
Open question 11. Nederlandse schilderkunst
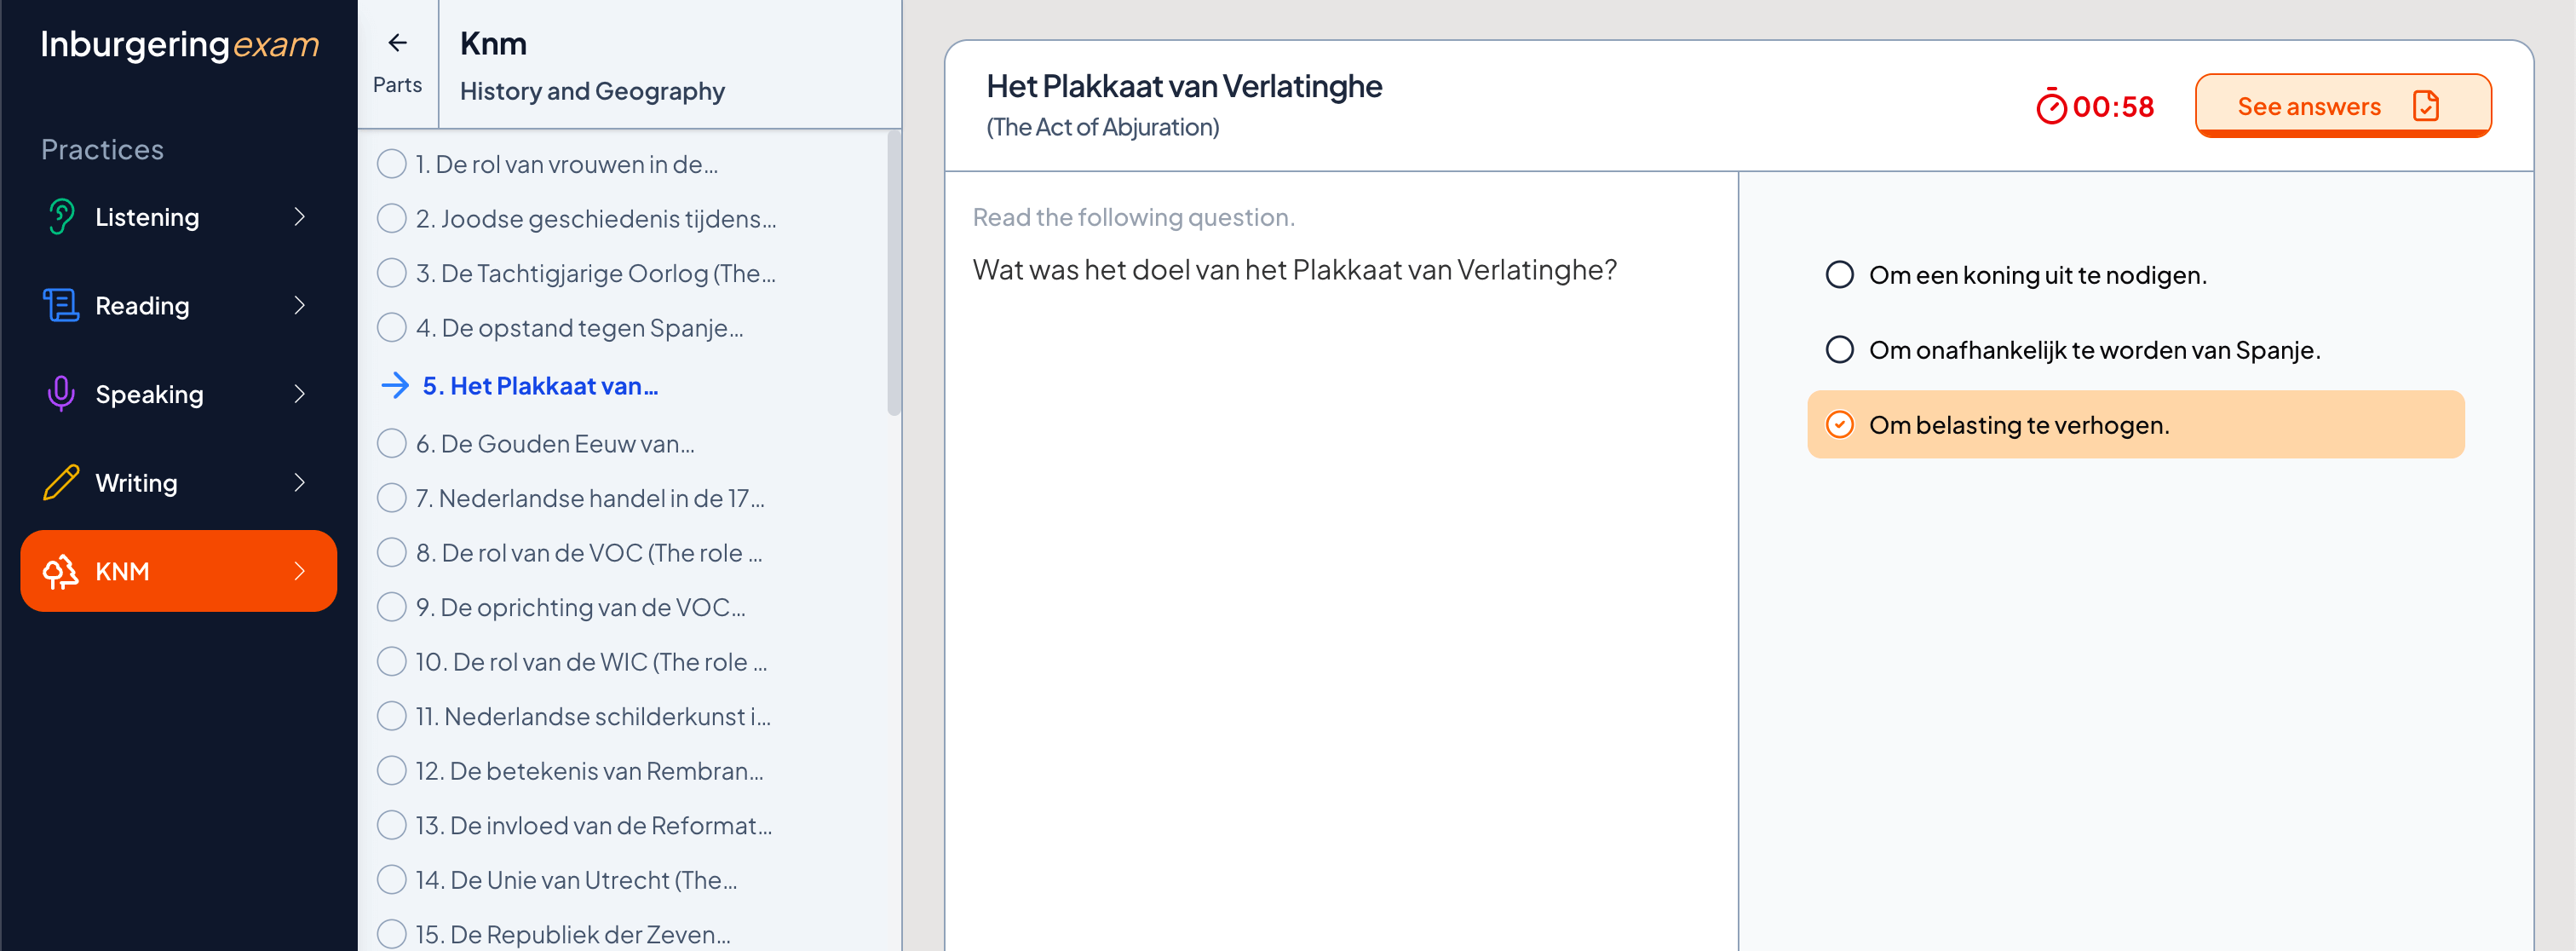(593, 716)
